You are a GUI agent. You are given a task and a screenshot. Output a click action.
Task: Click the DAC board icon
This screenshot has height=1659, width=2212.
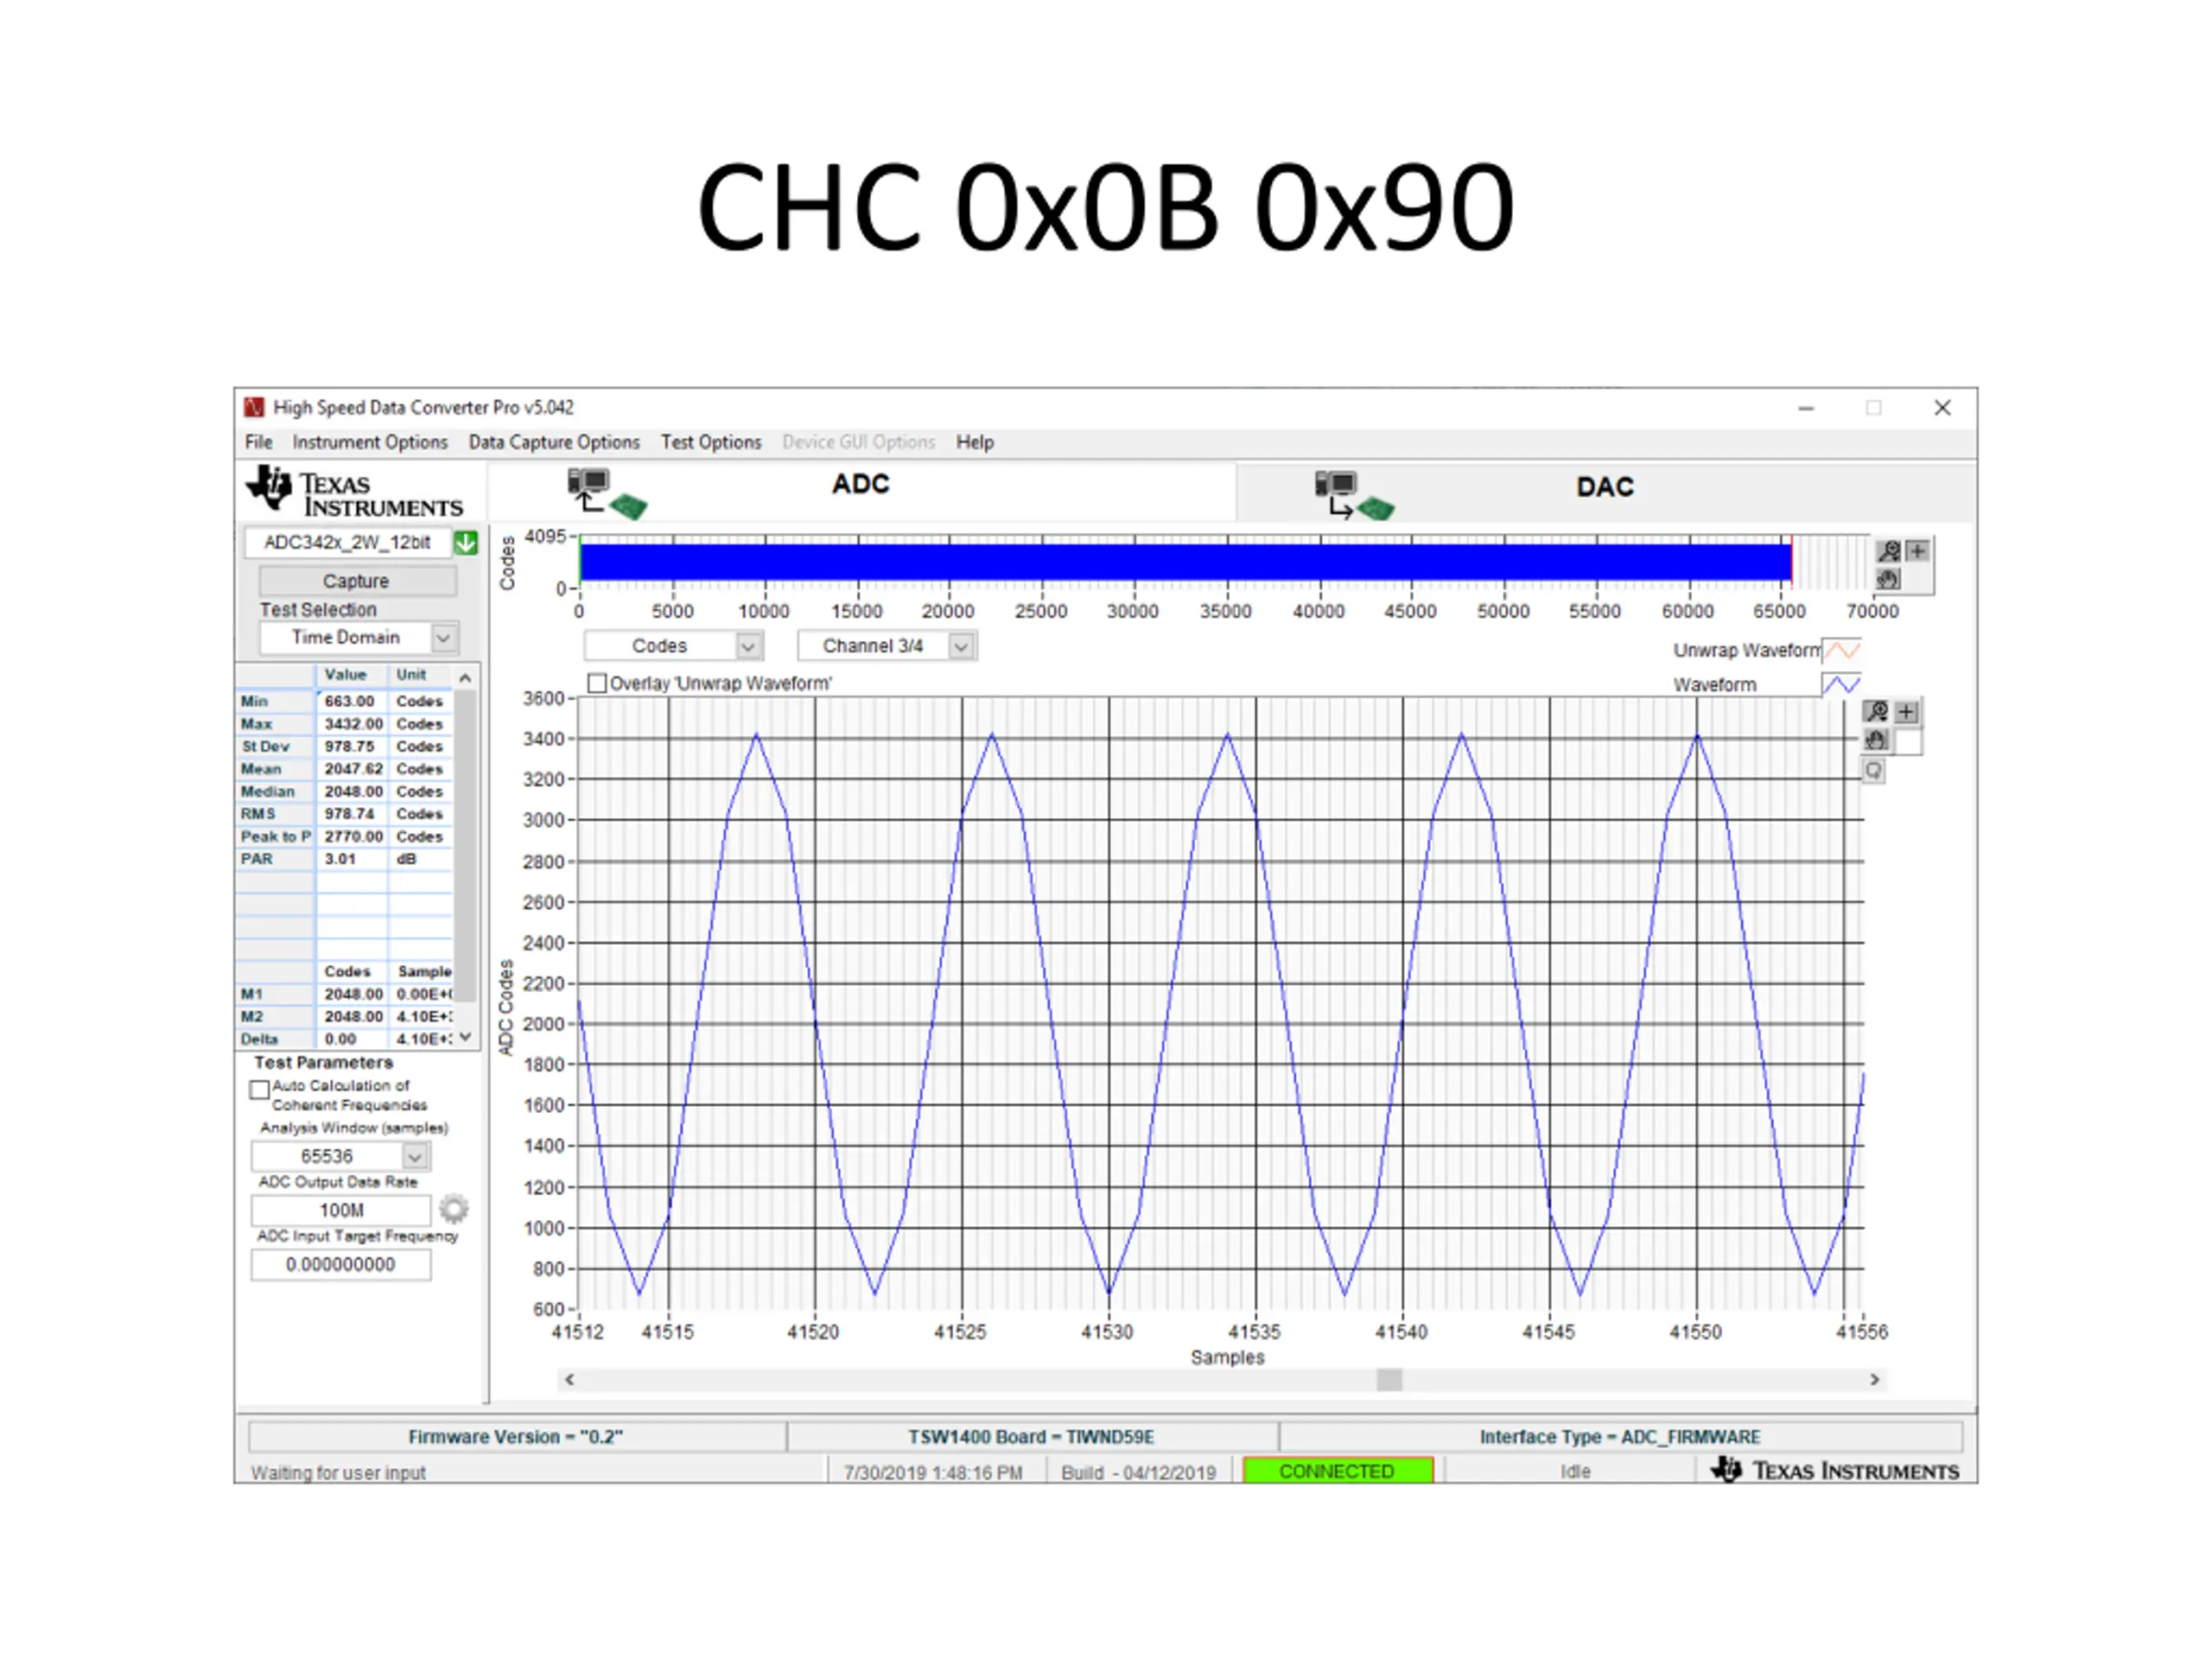(x=1355, y=496)
